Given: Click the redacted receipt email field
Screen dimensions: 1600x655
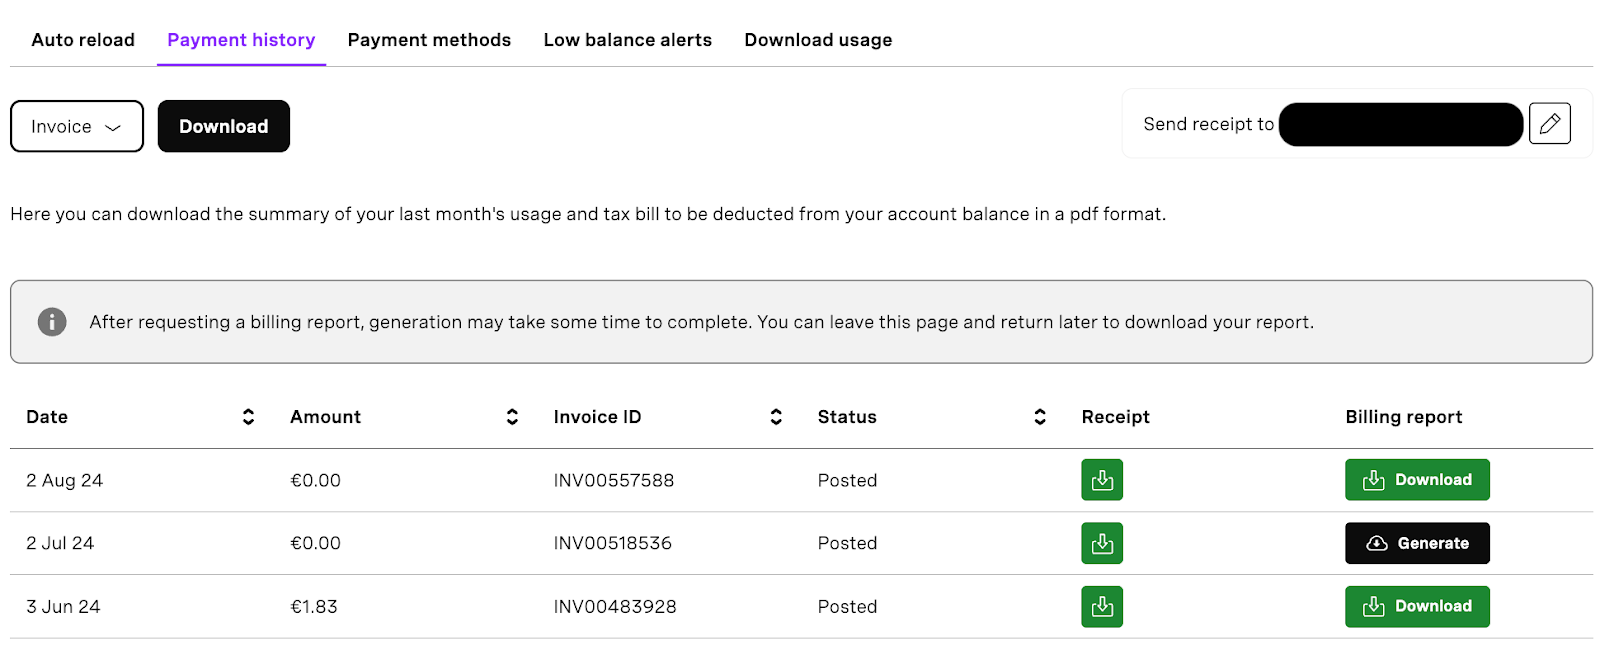Looking at the screenshot, I should click(x=1401, y=124).
